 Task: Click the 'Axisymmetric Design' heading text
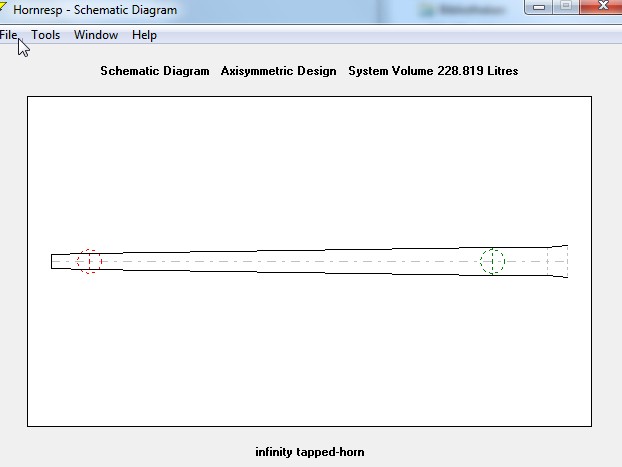click(278, 71)
